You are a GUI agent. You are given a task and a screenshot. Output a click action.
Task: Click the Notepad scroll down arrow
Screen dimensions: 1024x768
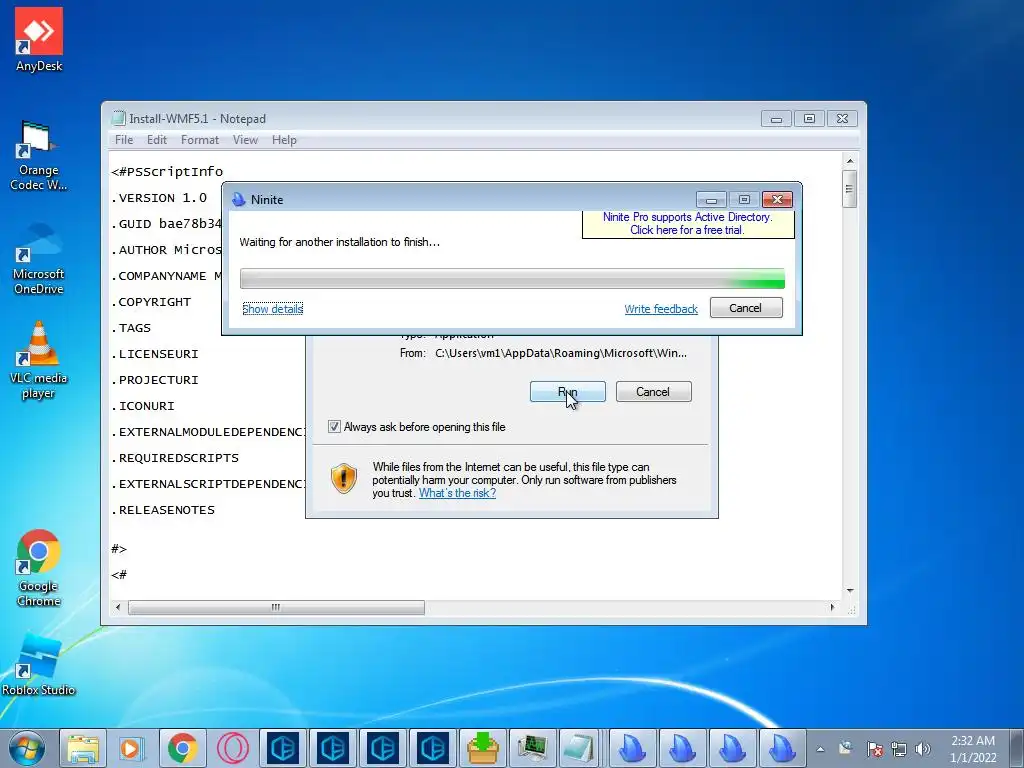pos(850,590)
